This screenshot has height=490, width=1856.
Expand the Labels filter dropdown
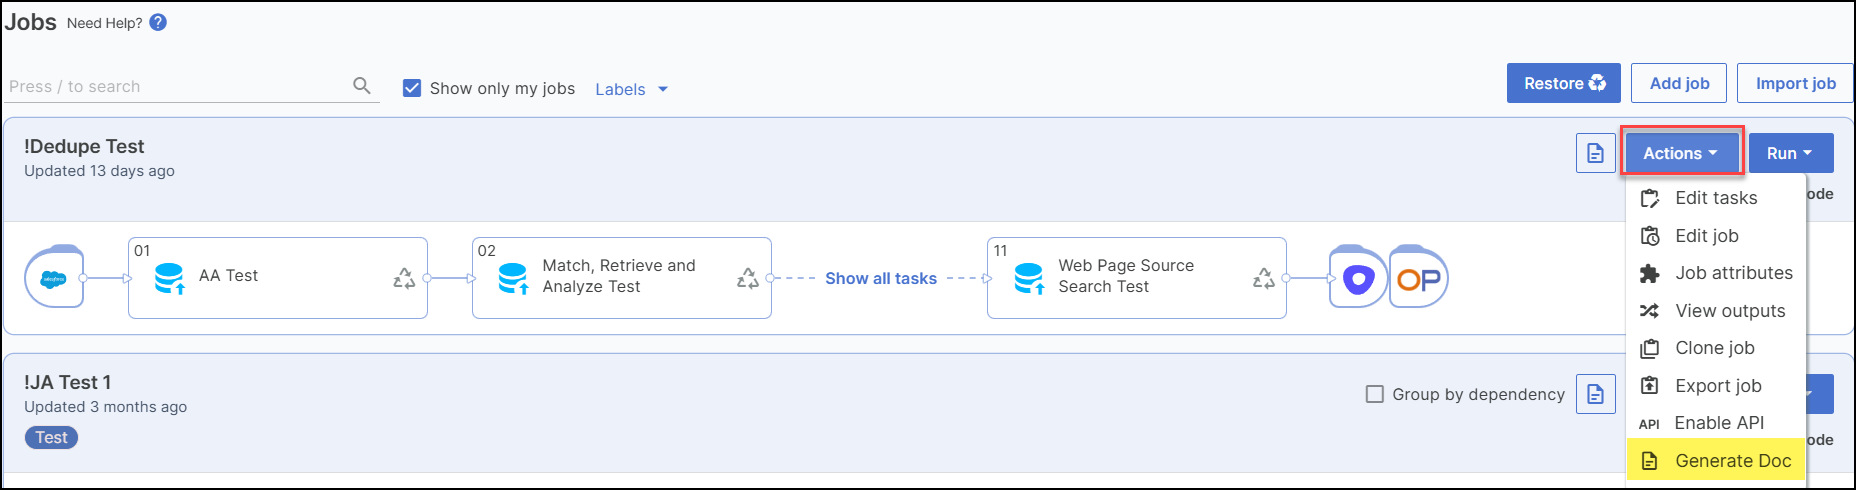click(631, 89)
